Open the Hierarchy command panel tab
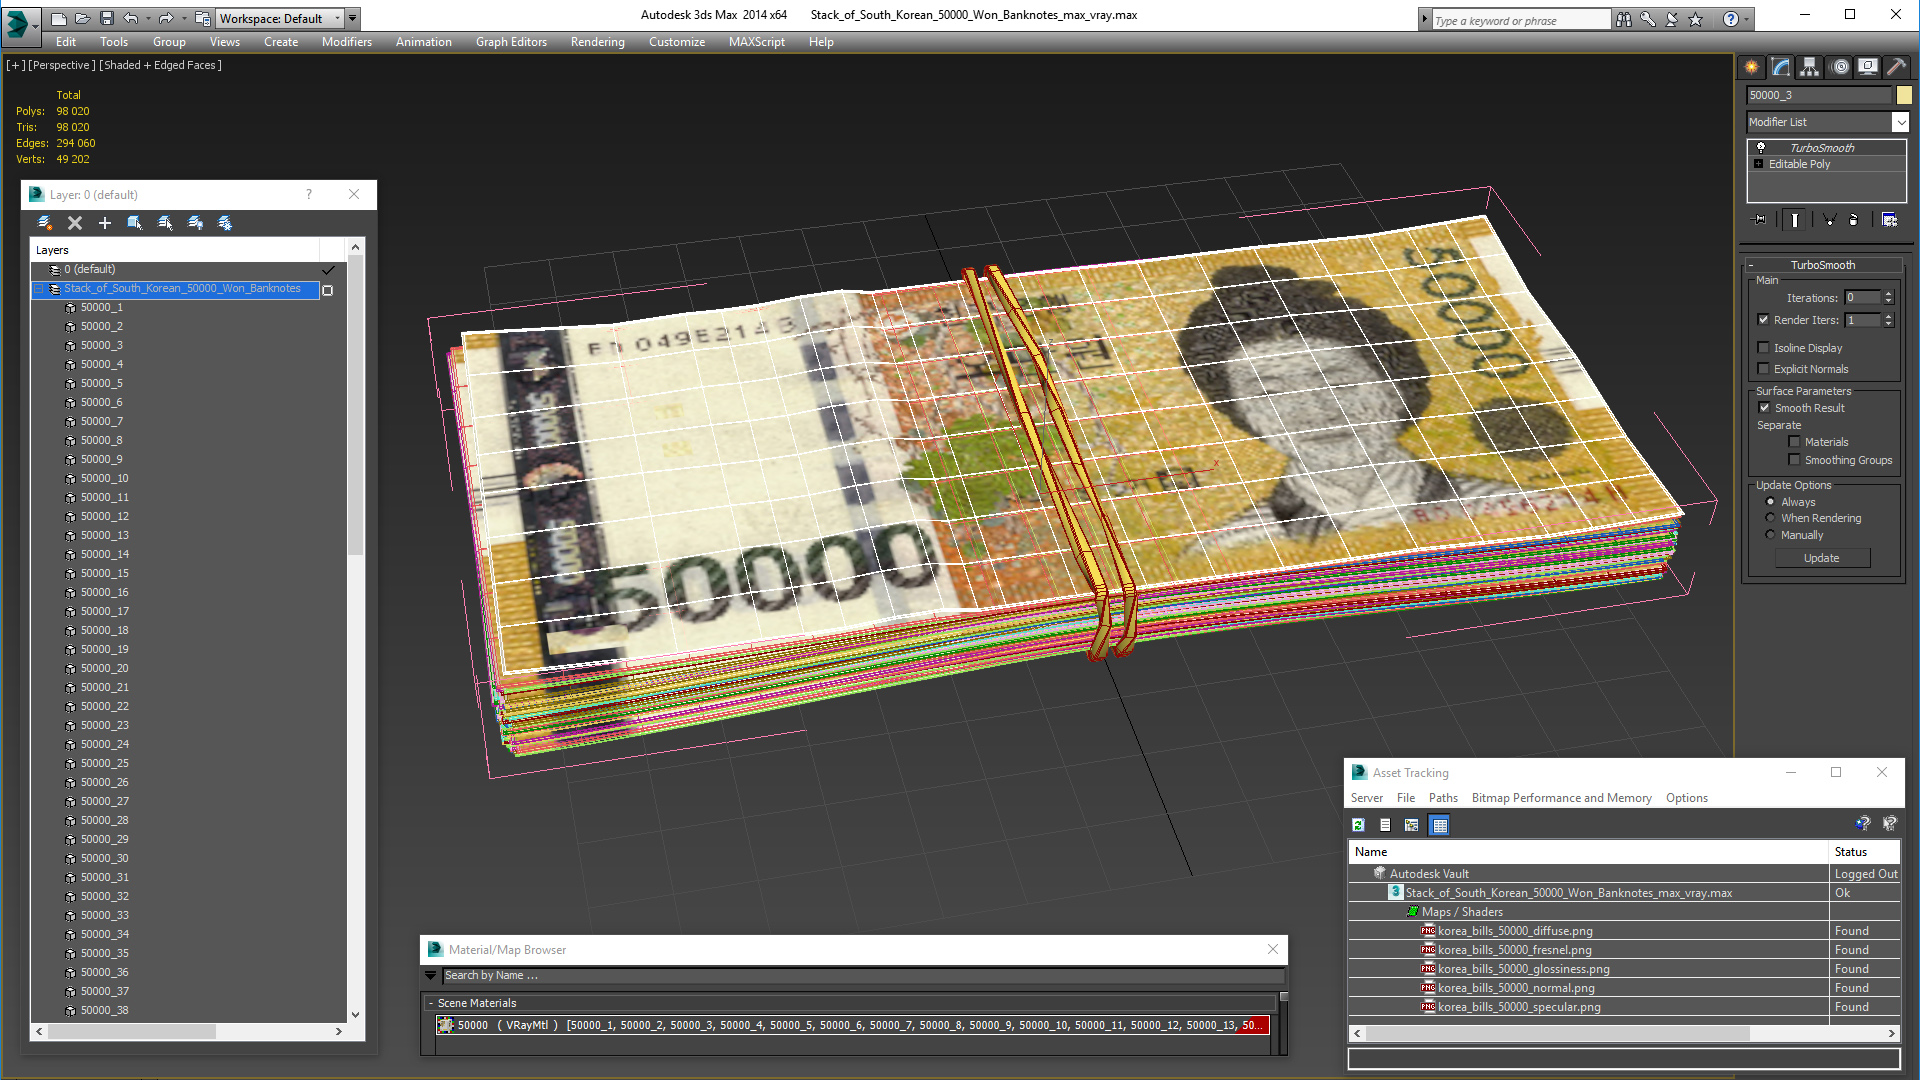 pos(1810,67)
